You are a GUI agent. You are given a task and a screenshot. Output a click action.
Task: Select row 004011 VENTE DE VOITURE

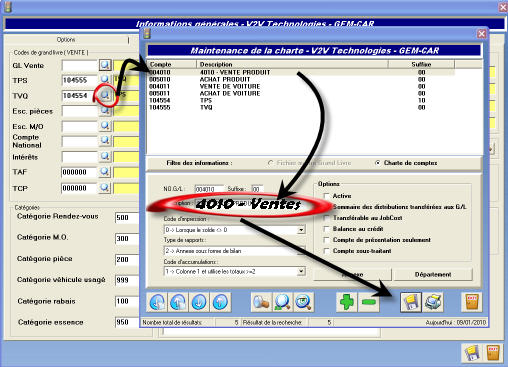[x=302, y=86]
